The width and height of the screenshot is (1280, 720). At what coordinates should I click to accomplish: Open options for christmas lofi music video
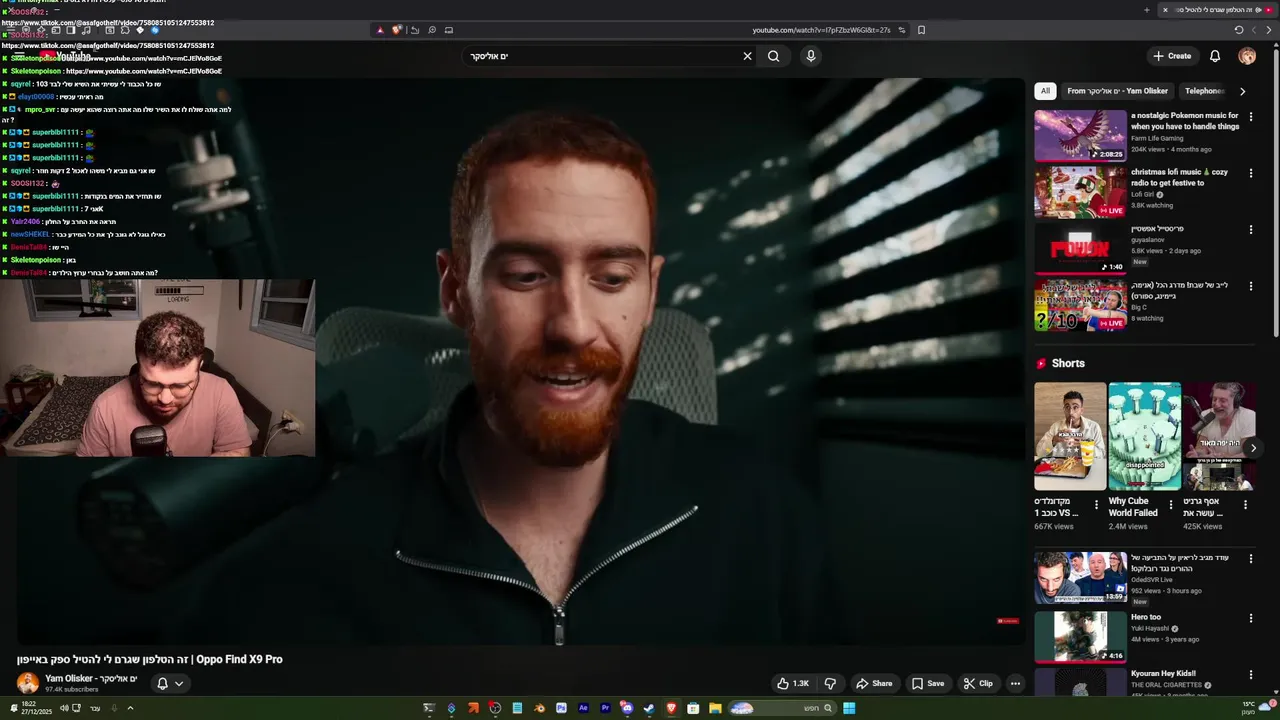[x=1250, y=173]
